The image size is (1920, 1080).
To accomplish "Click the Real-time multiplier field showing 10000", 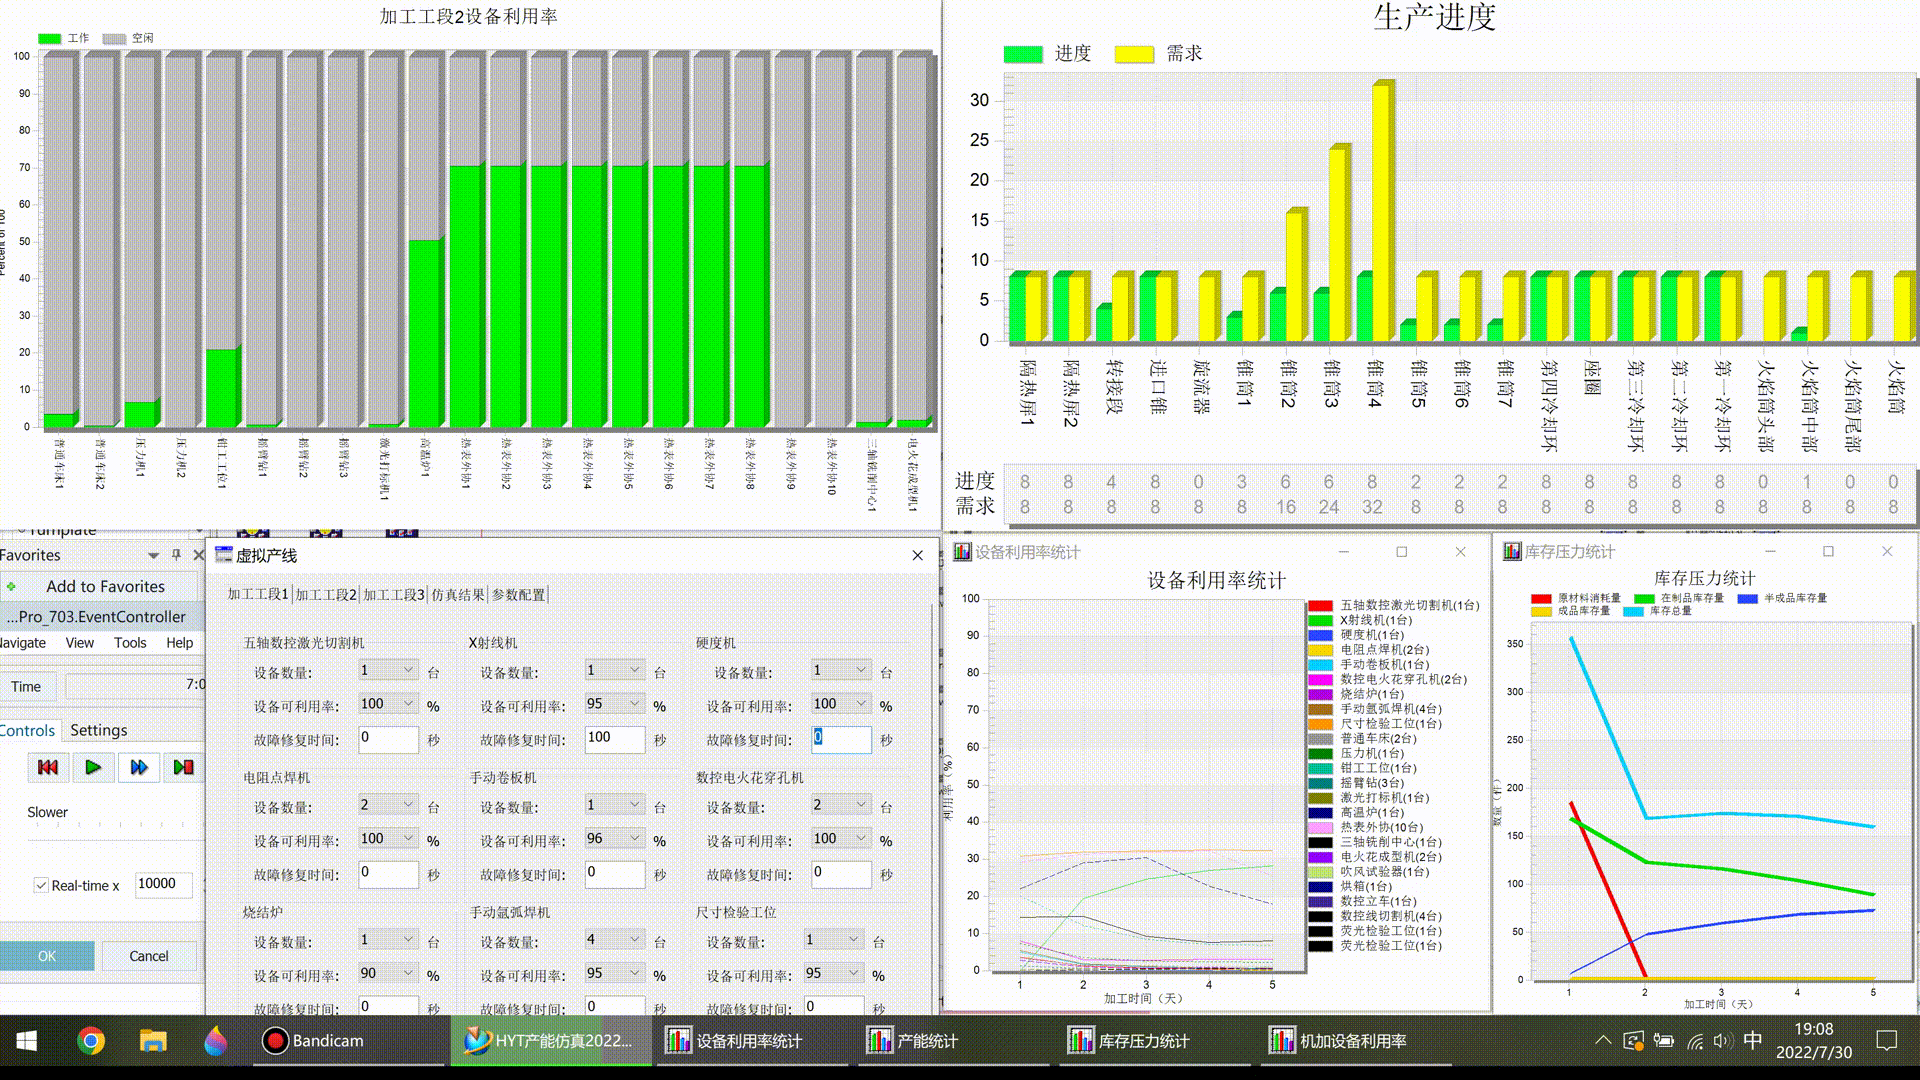I will coord(163,884).
